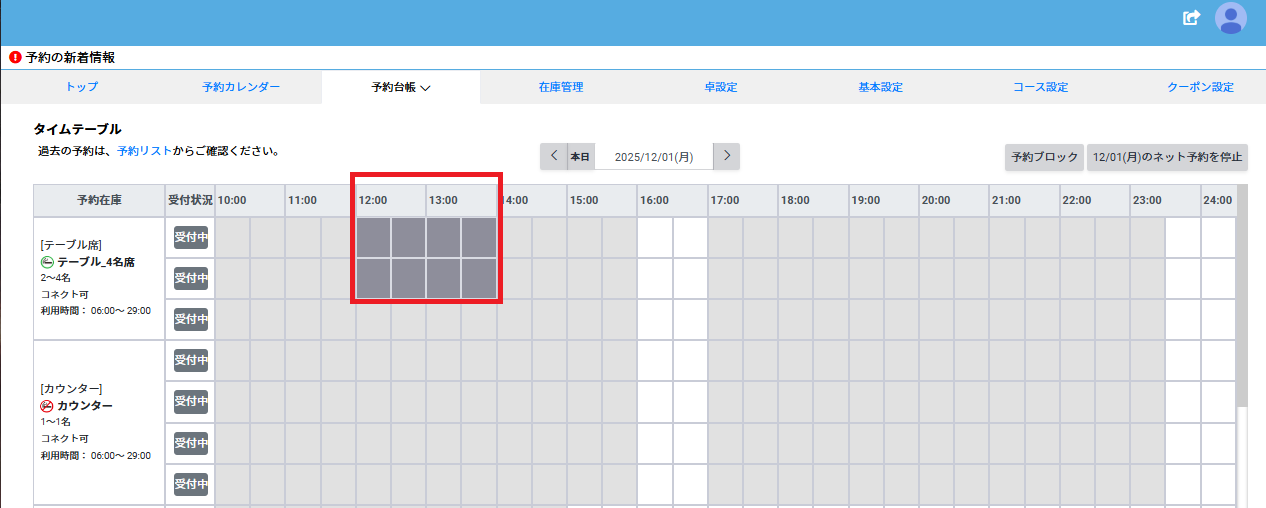The width and height of the screenshot is (1266, 508).
Task: Toggle first 受付中 status for テーブル席
Action: 190,237
